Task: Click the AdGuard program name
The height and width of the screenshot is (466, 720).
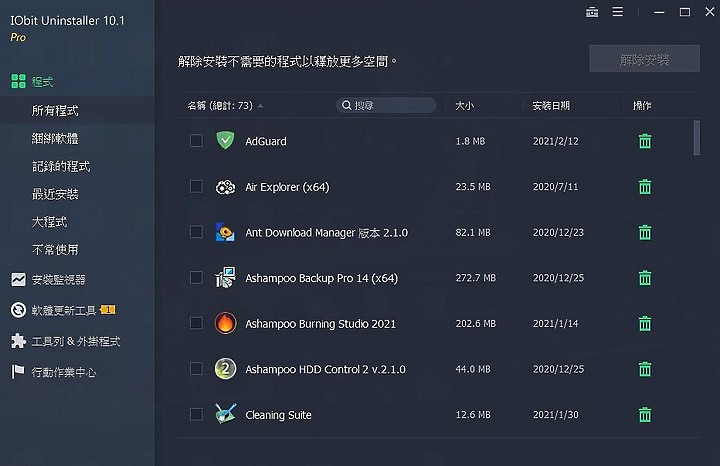Action: [x=266, y=141]
